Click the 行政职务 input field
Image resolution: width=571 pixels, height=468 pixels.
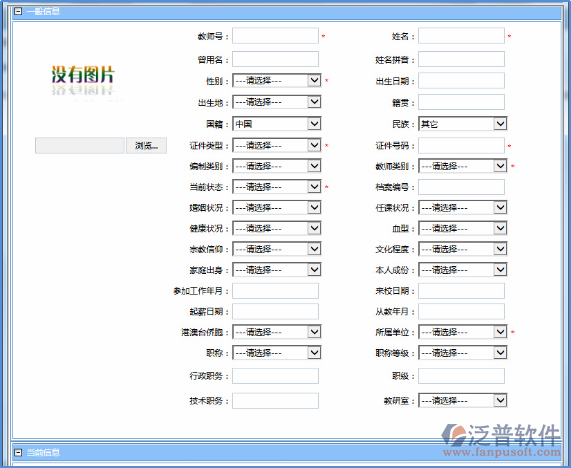275,376
